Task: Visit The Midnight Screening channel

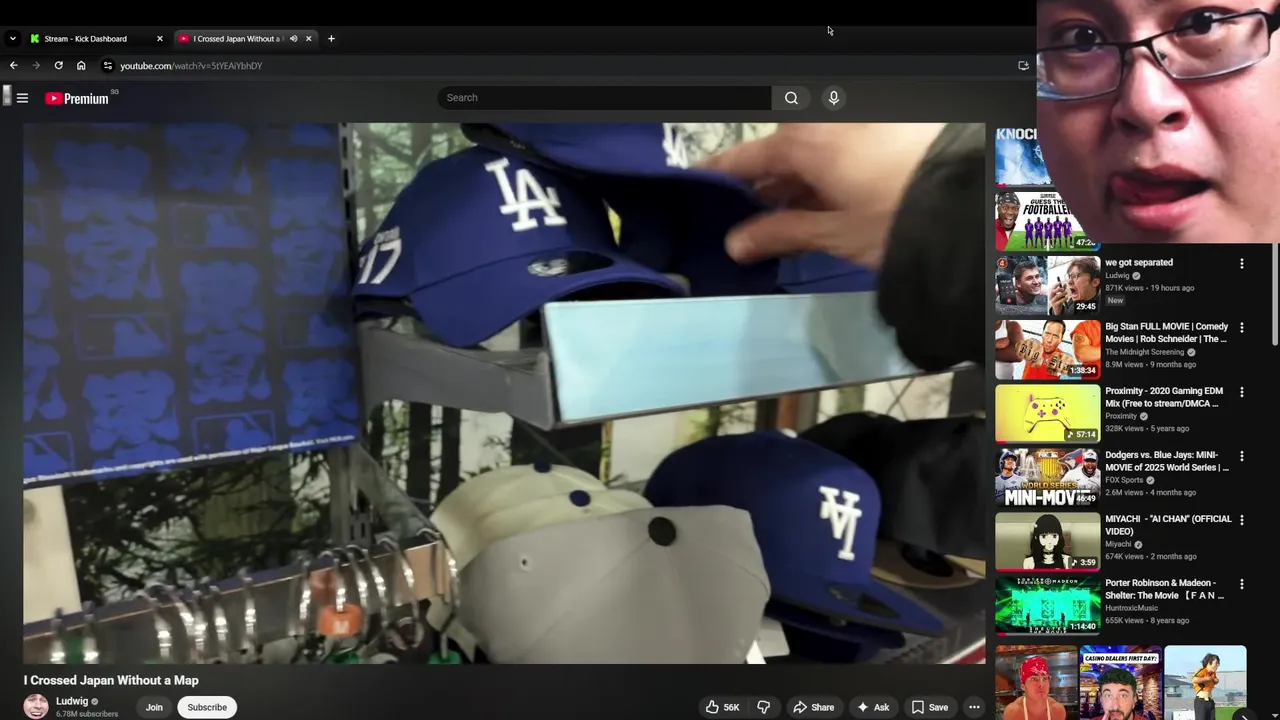Action: tap(1145, 352)
